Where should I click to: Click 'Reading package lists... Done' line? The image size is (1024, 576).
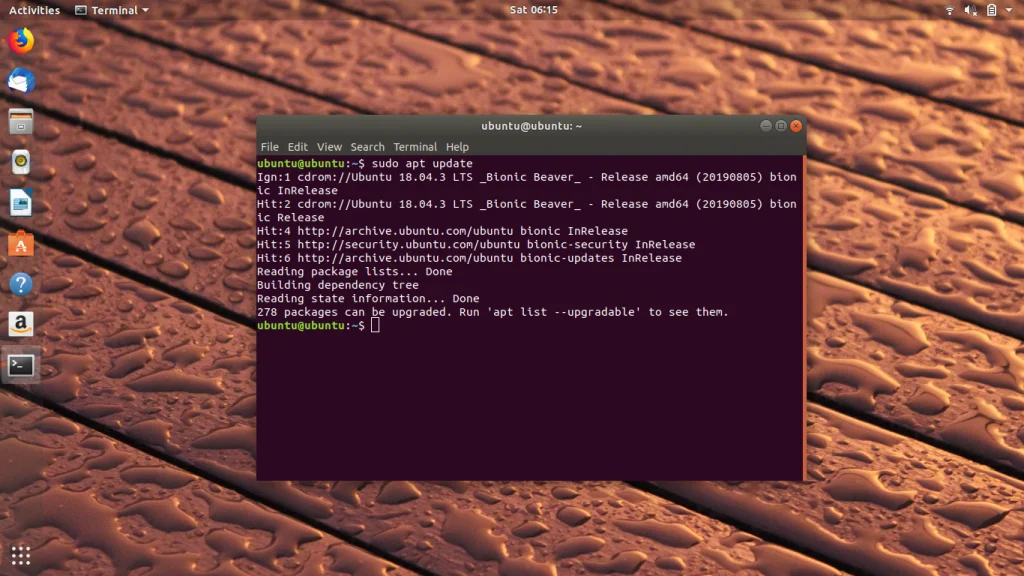pos(355,271)
